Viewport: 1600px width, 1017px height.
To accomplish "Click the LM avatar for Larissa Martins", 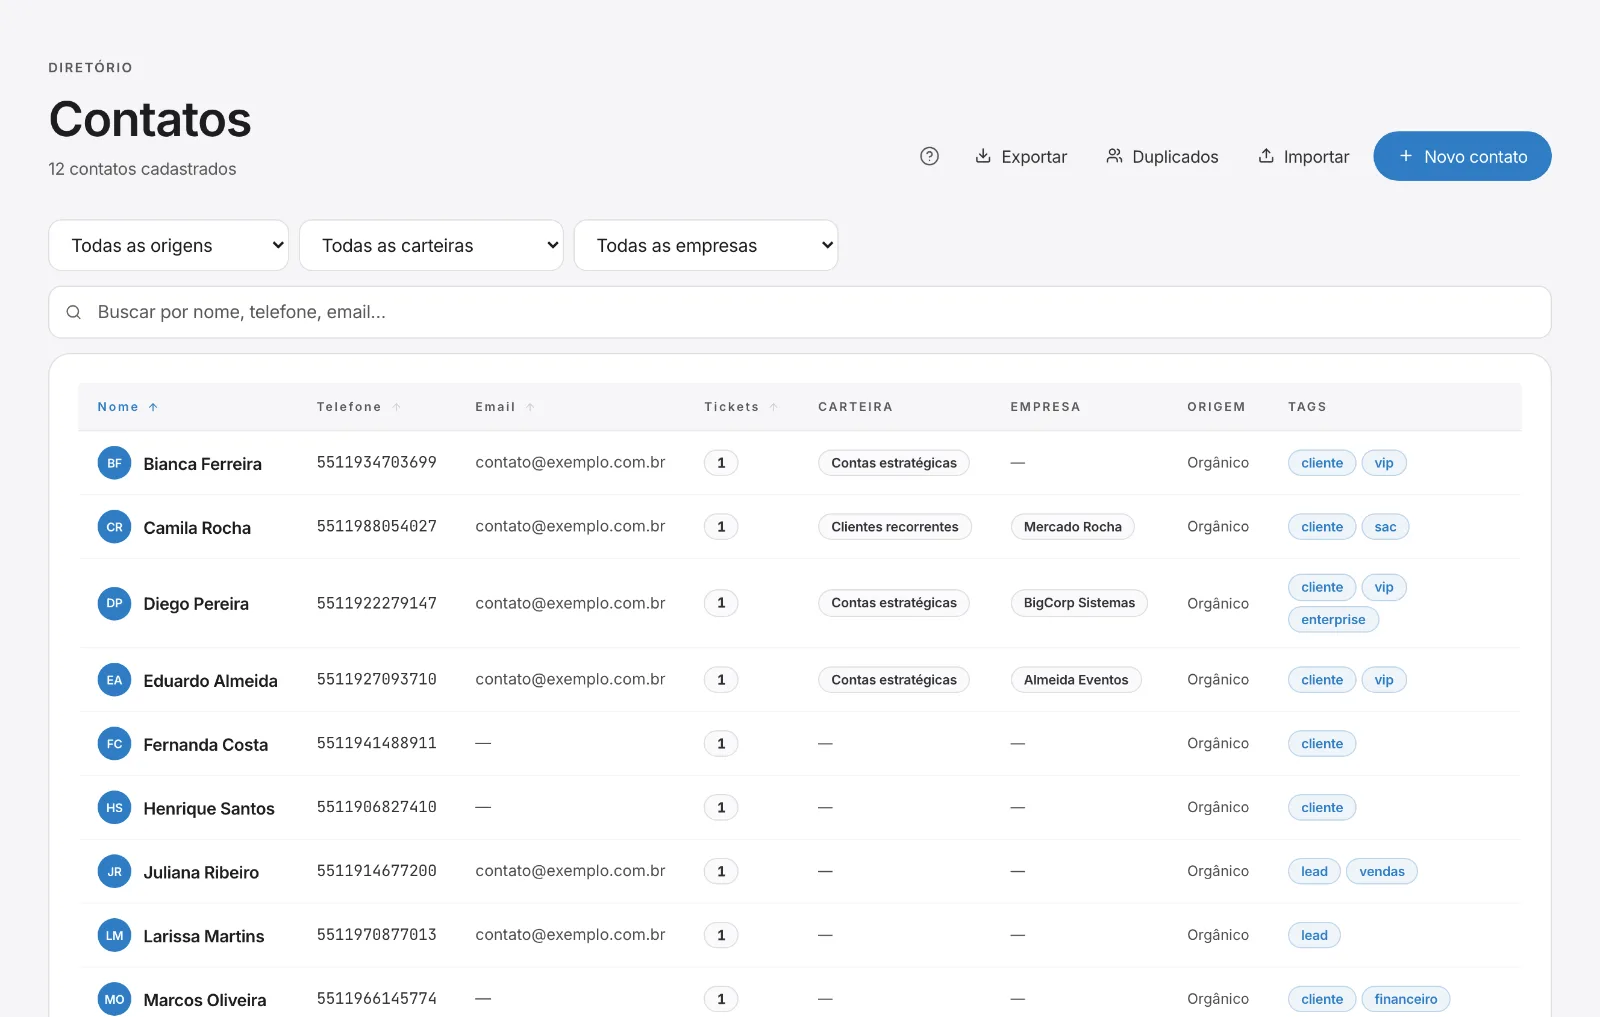I will pos(114,936).
